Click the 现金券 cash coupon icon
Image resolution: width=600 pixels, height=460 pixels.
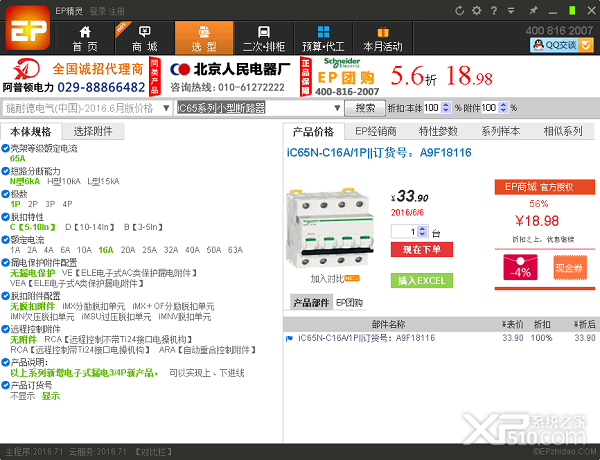(x=570, y=268)
